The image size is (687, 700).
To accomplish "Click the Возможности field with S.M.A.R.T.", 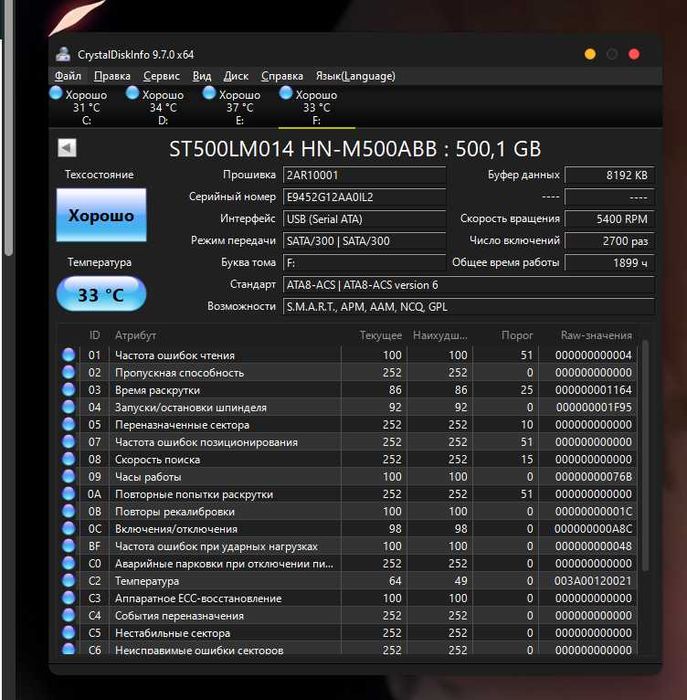I will pyautogui.click(x=469, y=307).
